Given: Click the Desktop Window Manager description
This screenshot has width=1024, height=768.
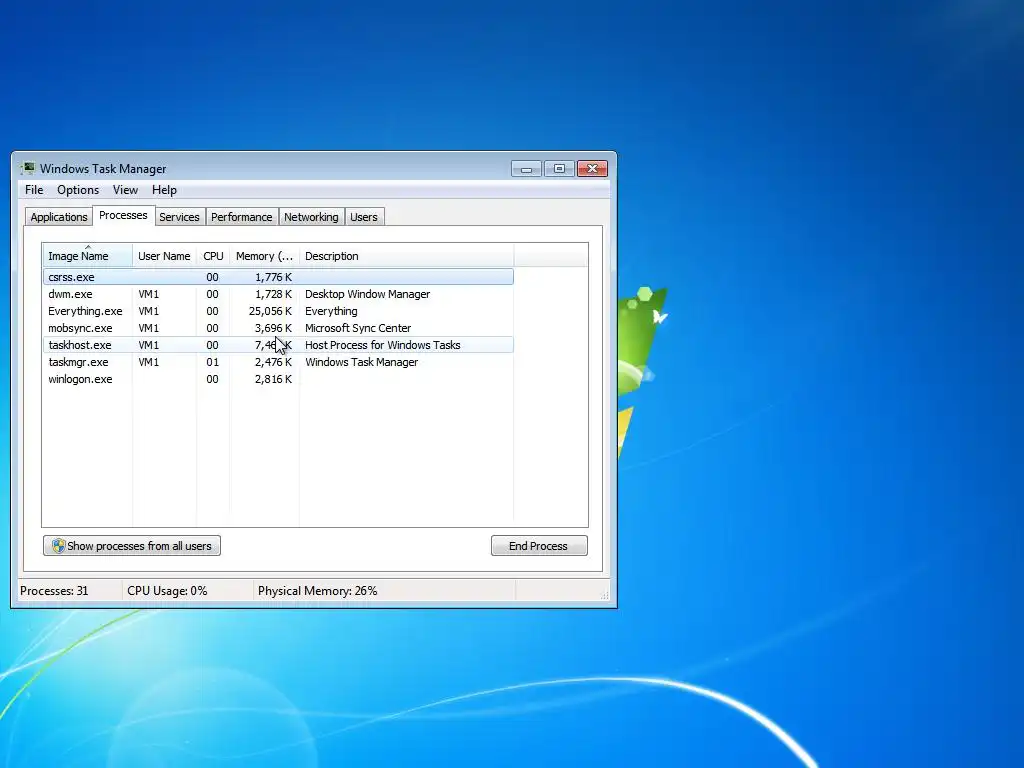Looking at the screenshot, I should [368, 294].
